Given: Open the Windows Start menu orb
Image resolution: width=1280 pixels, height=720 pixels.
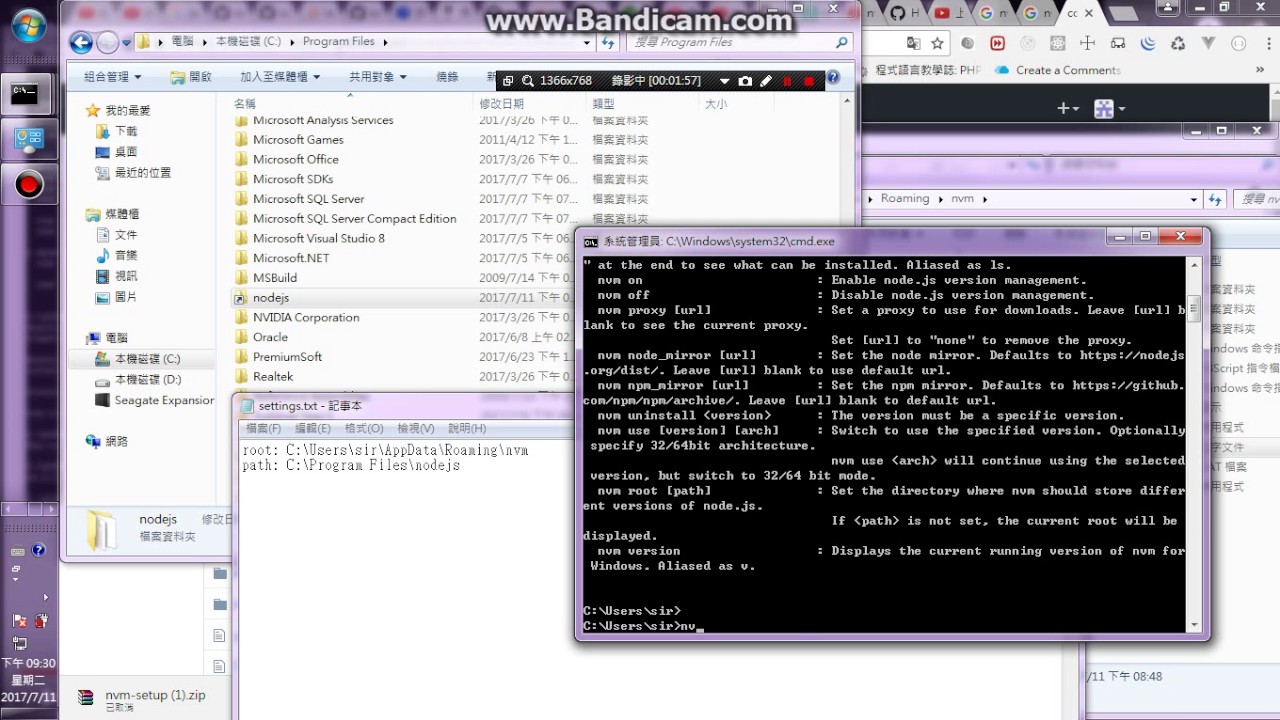Looking at the screenshot, I should [x=27, y=27].
